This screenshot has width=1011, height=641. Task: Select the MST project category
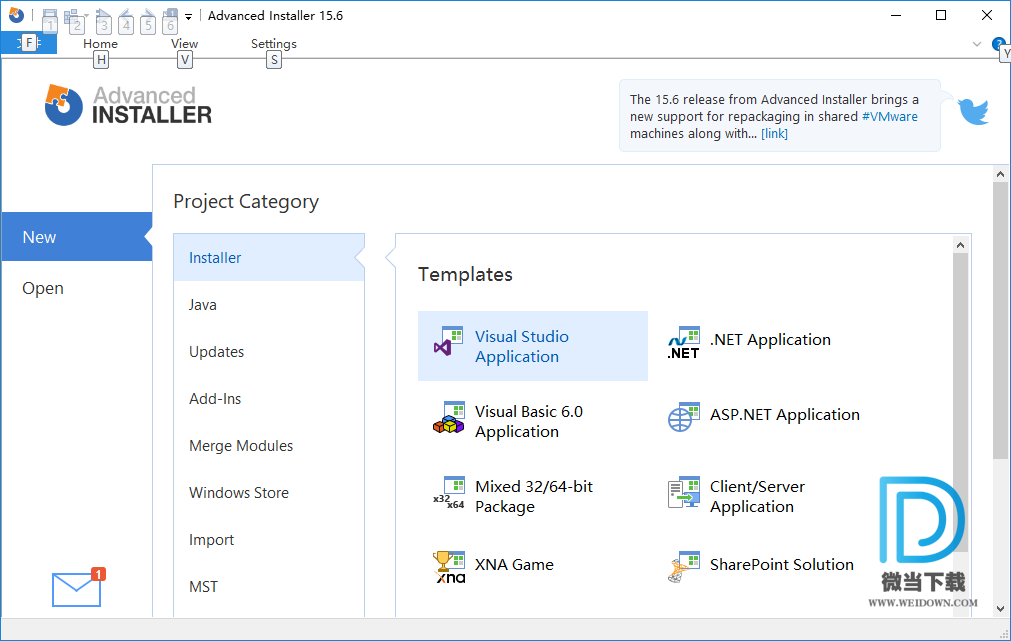pos(269,587)
